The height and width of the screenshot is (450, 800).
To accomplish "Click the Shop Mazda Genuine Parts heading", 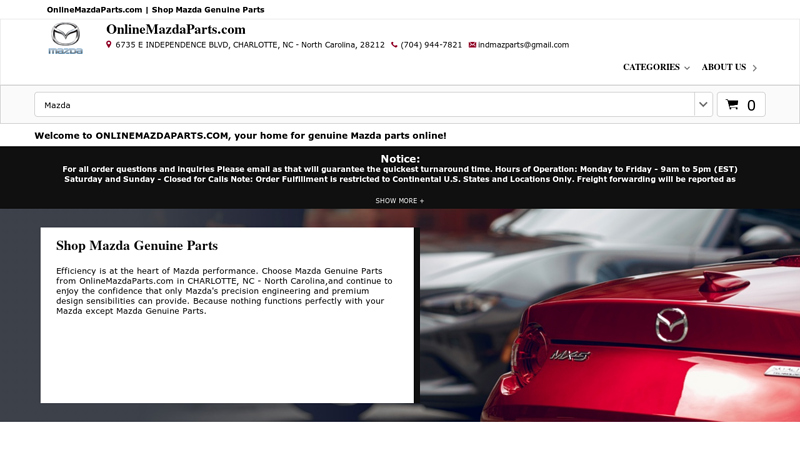I will pos(137,246).
